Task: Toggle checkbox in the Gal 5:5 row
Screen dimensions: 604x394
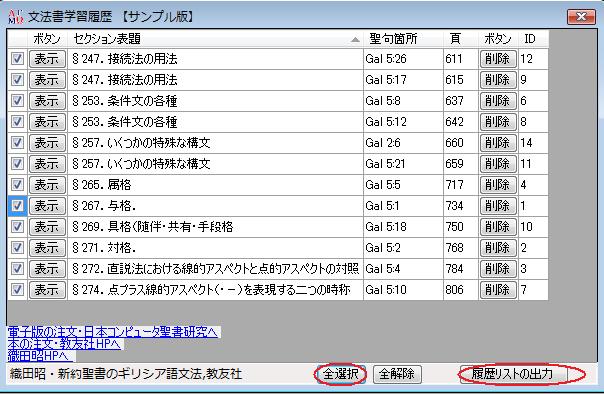Action: coord(17,185)
